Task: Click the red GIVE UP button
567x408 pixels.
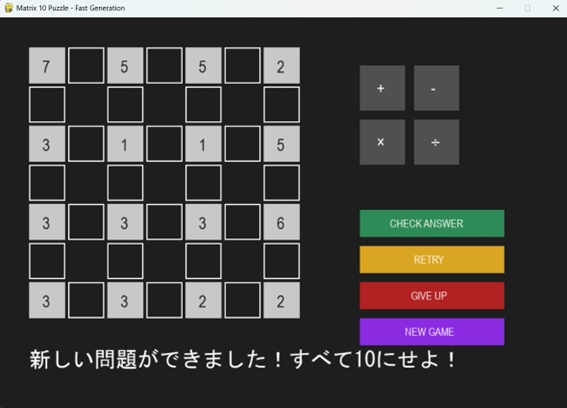Action: point(432,296)
